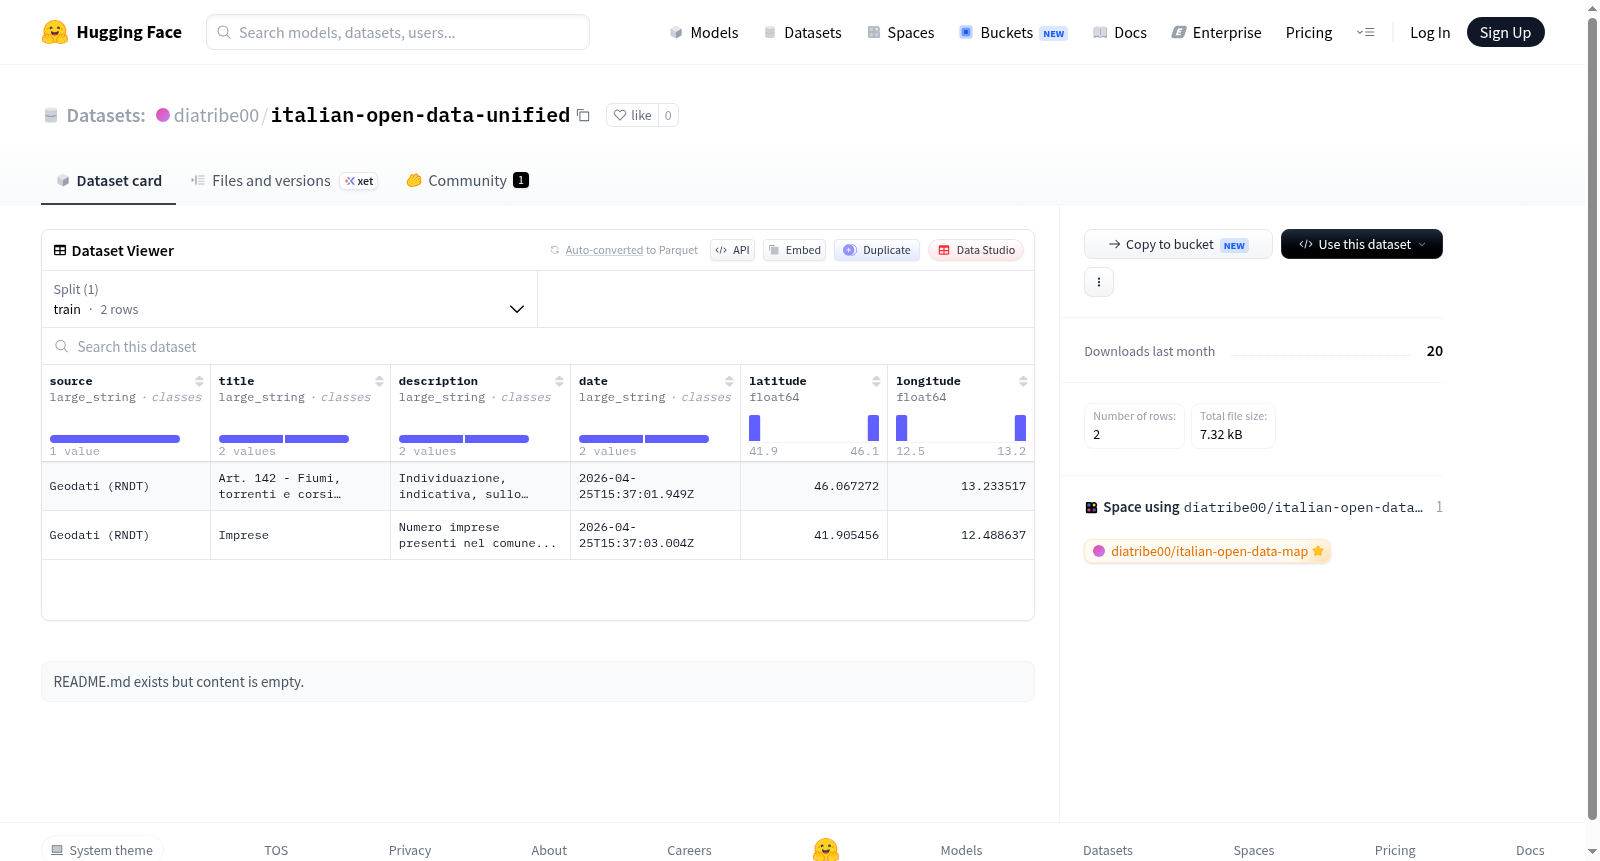Viewport: 1600px width, 861px height.
Task: Go to Models in top navigation
Action: pyautogui.click(x=704, y=32)
